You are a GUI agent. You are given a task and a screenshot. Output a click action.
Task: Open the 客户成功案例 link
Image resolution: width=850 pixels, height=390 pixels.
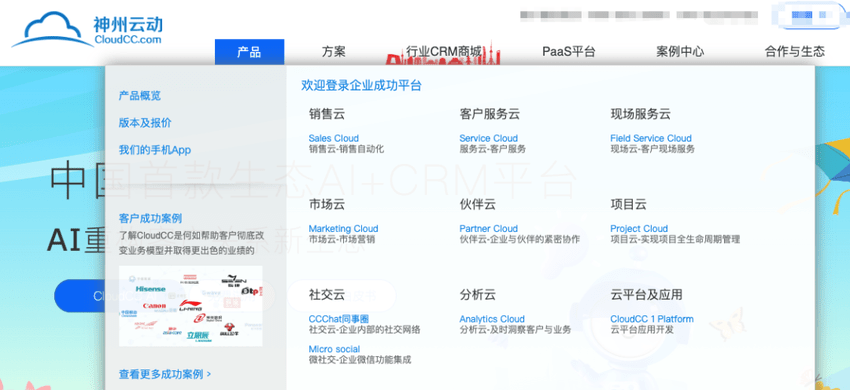coord(150,219)
